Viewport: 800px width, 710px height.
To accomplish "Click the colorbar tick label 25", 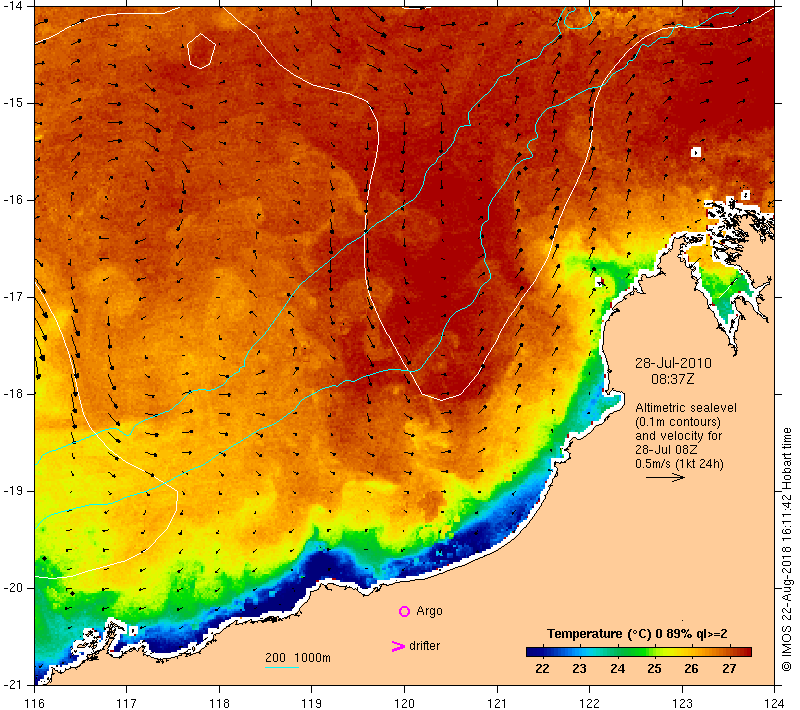I will pos(654,669).
